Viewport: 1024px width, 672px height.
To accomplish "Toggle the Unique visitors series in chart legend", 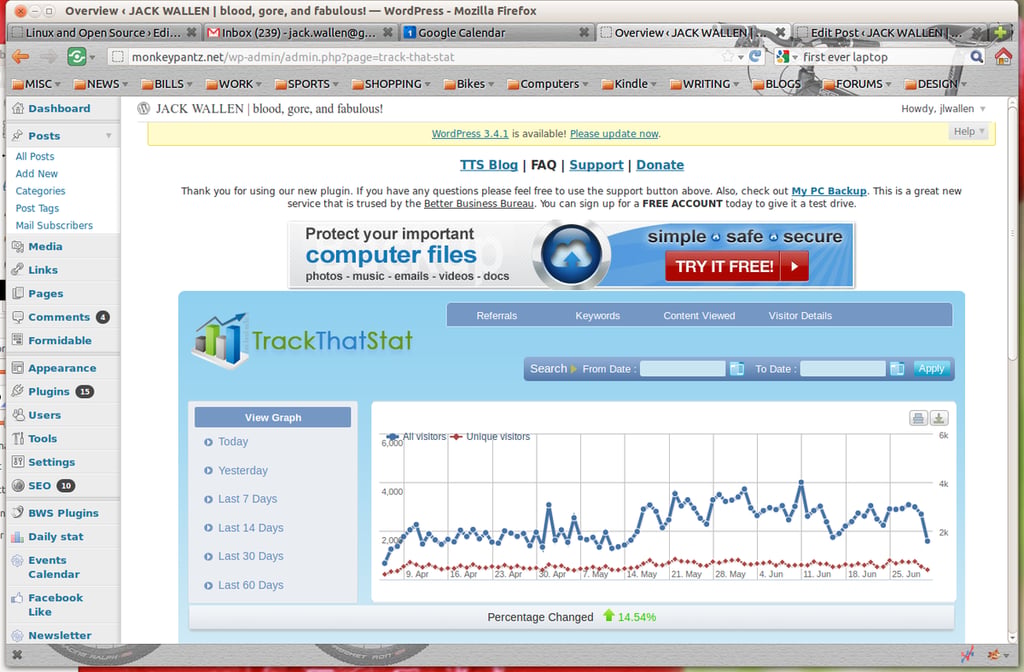I will 490,436.
